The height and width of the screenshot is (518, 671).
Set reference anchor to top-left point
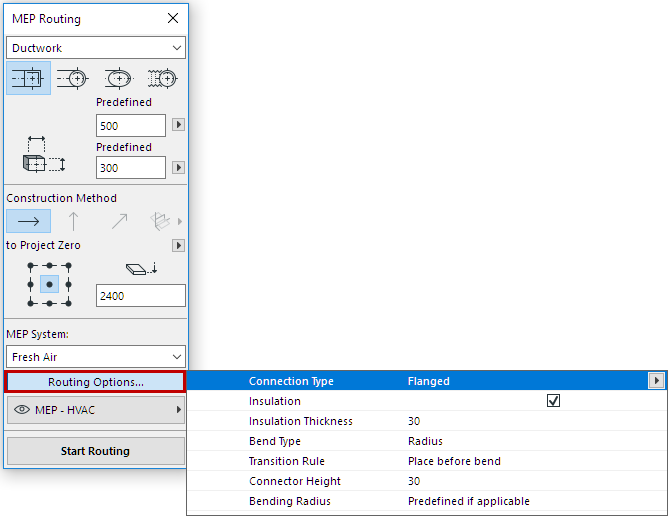(30, 266)
